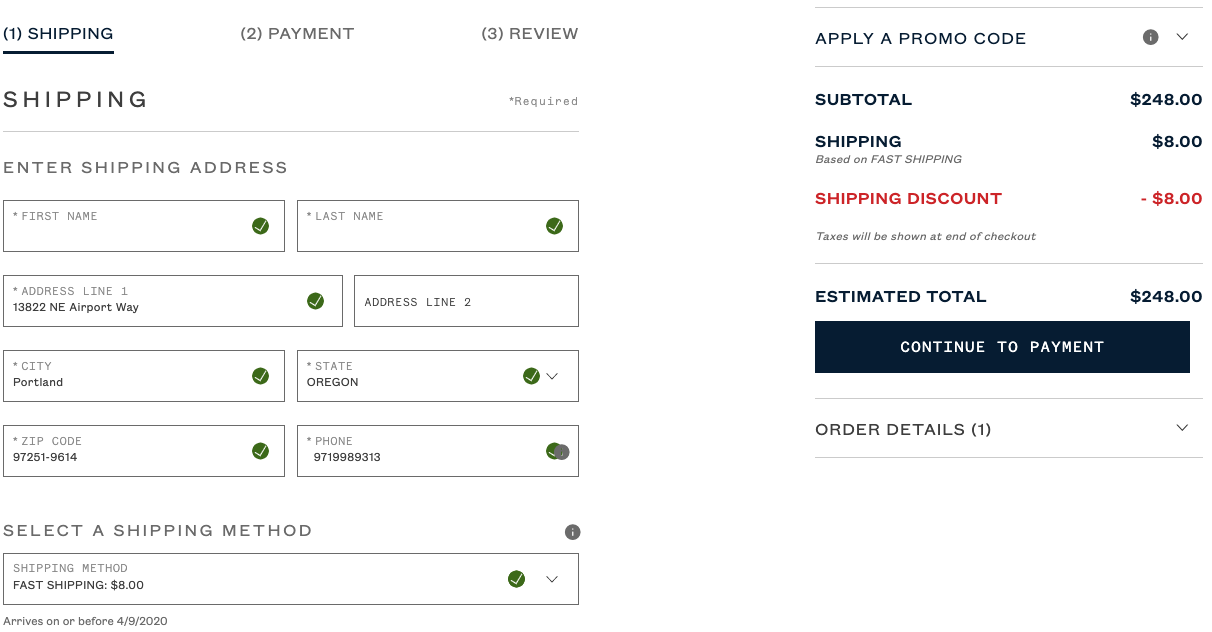Click the promo code info icon
The image size is (1212, 632).
(x=1150, y=37)
